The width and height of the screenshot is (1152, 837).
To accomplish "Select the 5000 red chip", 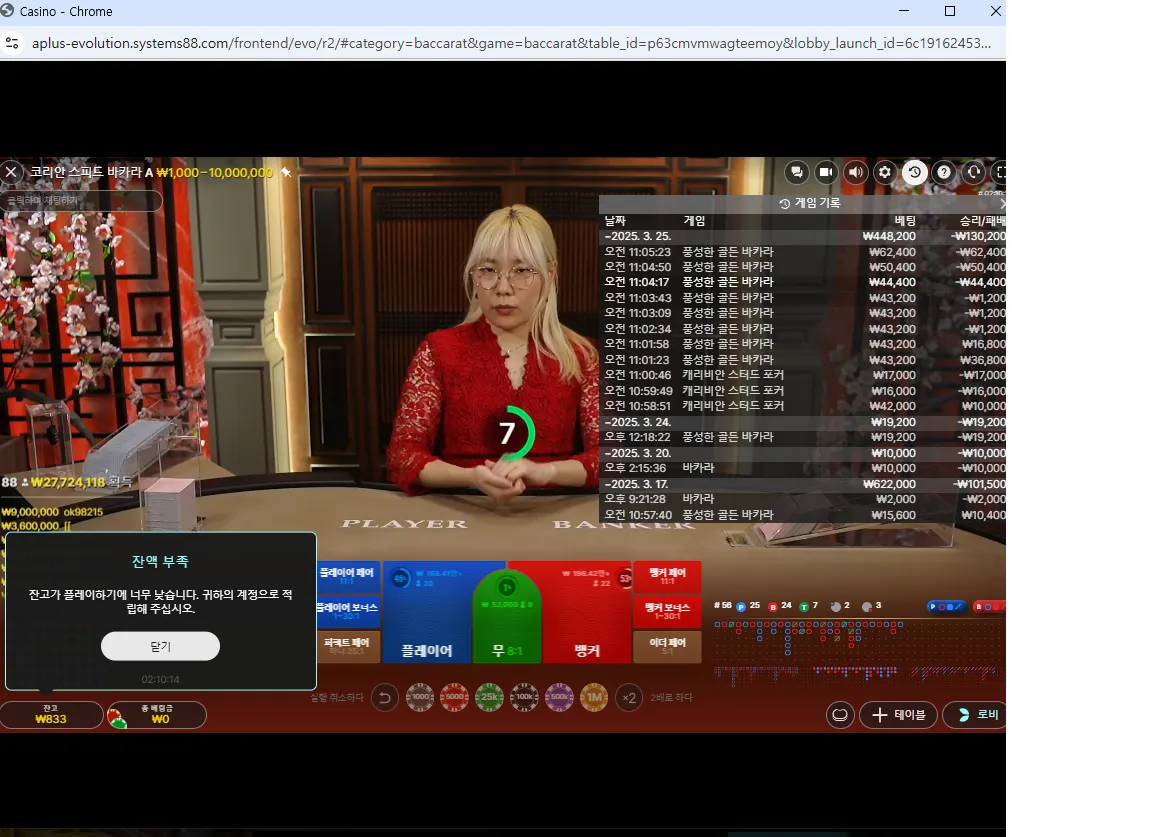I will point(455,697).
